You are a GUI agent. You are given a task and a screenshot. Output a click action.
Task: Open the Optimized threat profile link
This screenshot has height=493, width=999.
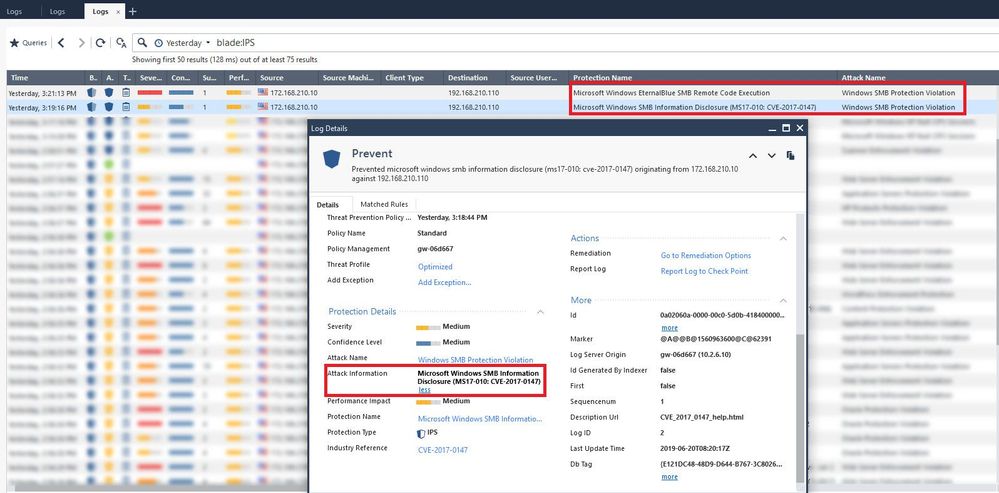pos(435,267)
